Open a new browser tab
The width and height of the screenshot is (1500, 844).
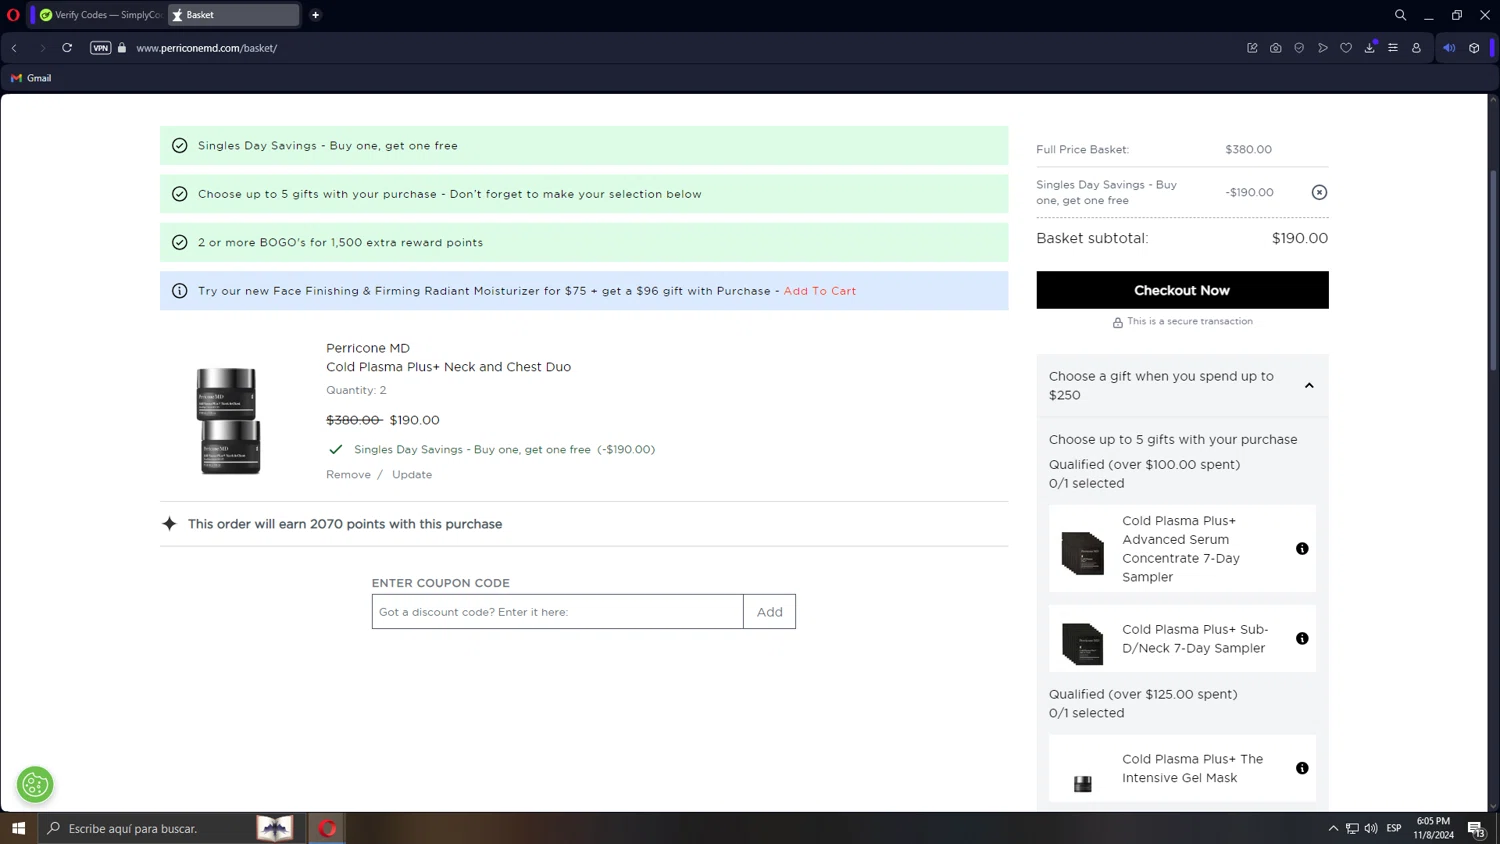pos(315,15)
